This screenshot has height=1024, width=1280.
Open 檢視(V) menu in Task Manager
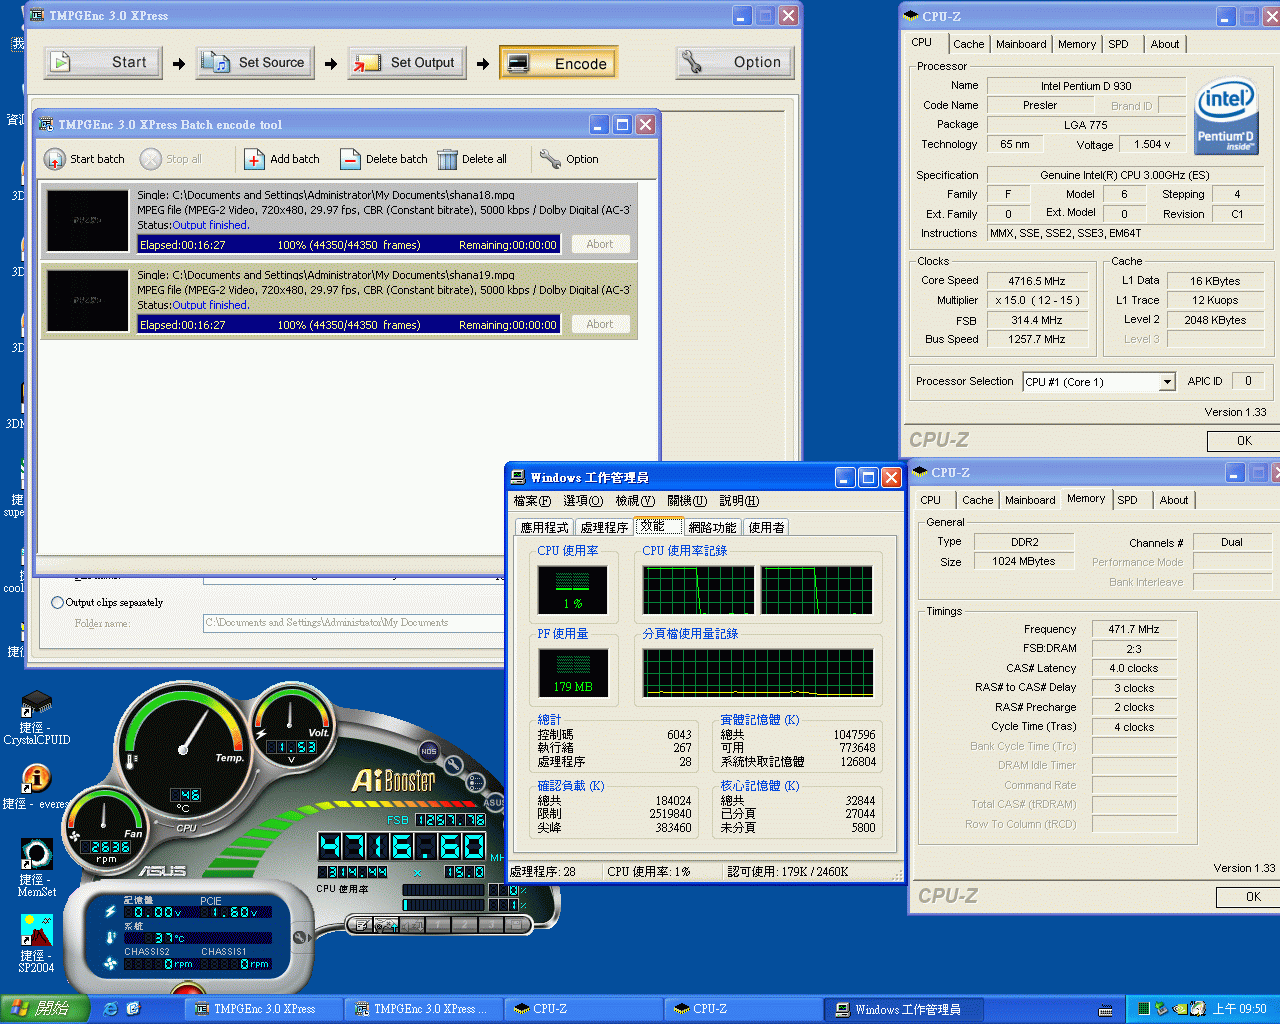pyautogui.click(x=635, y=501)
